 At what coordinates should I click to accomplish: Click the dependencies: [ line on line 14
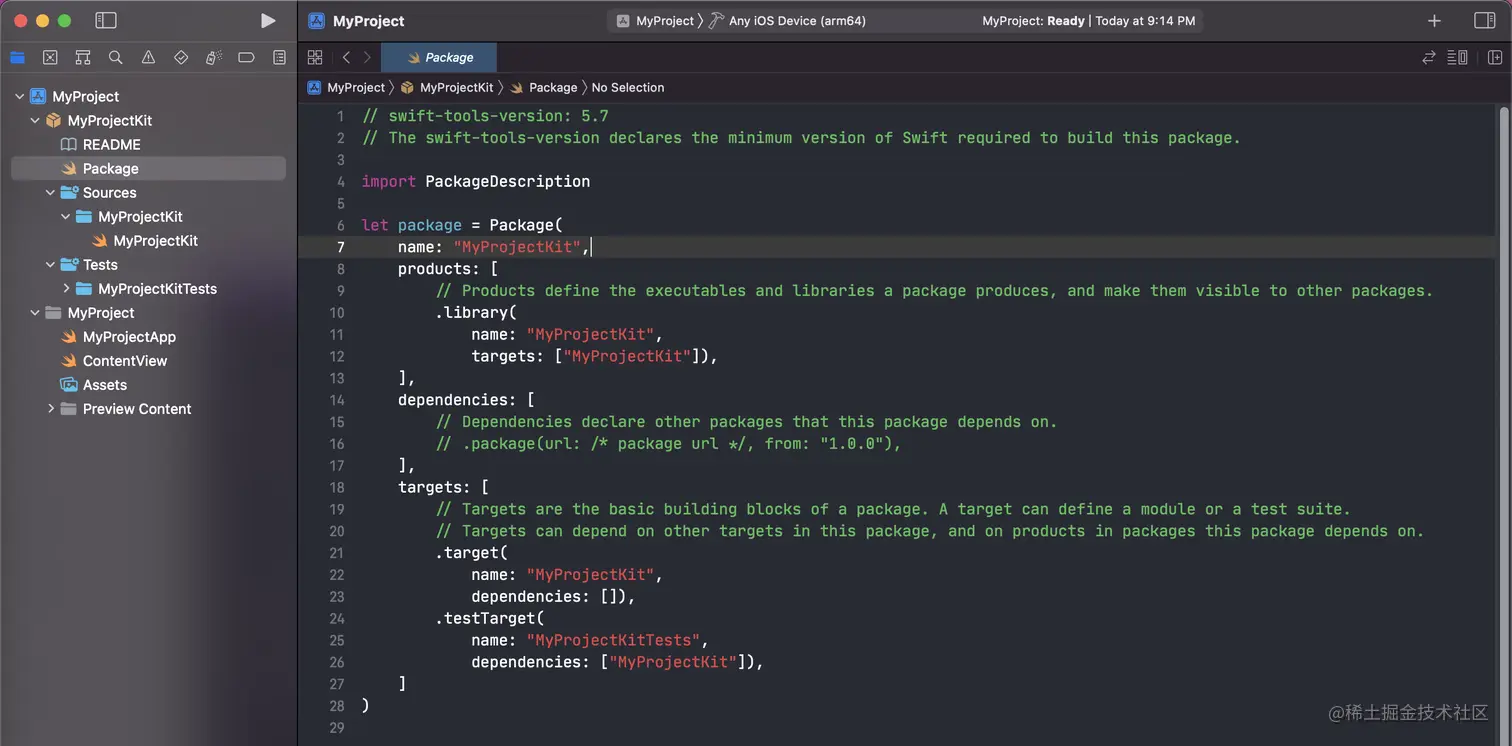466,400
